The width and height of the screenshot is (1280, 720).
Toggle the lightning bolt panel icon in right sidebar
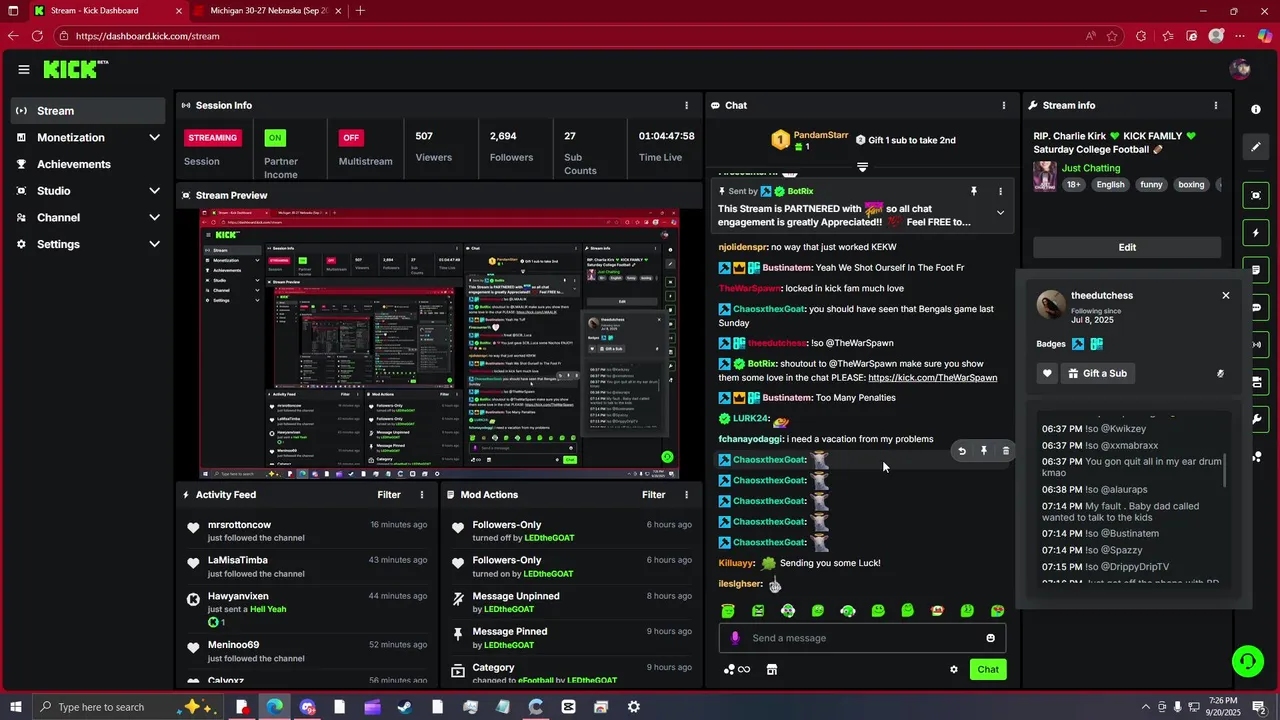pos(1256,233)
